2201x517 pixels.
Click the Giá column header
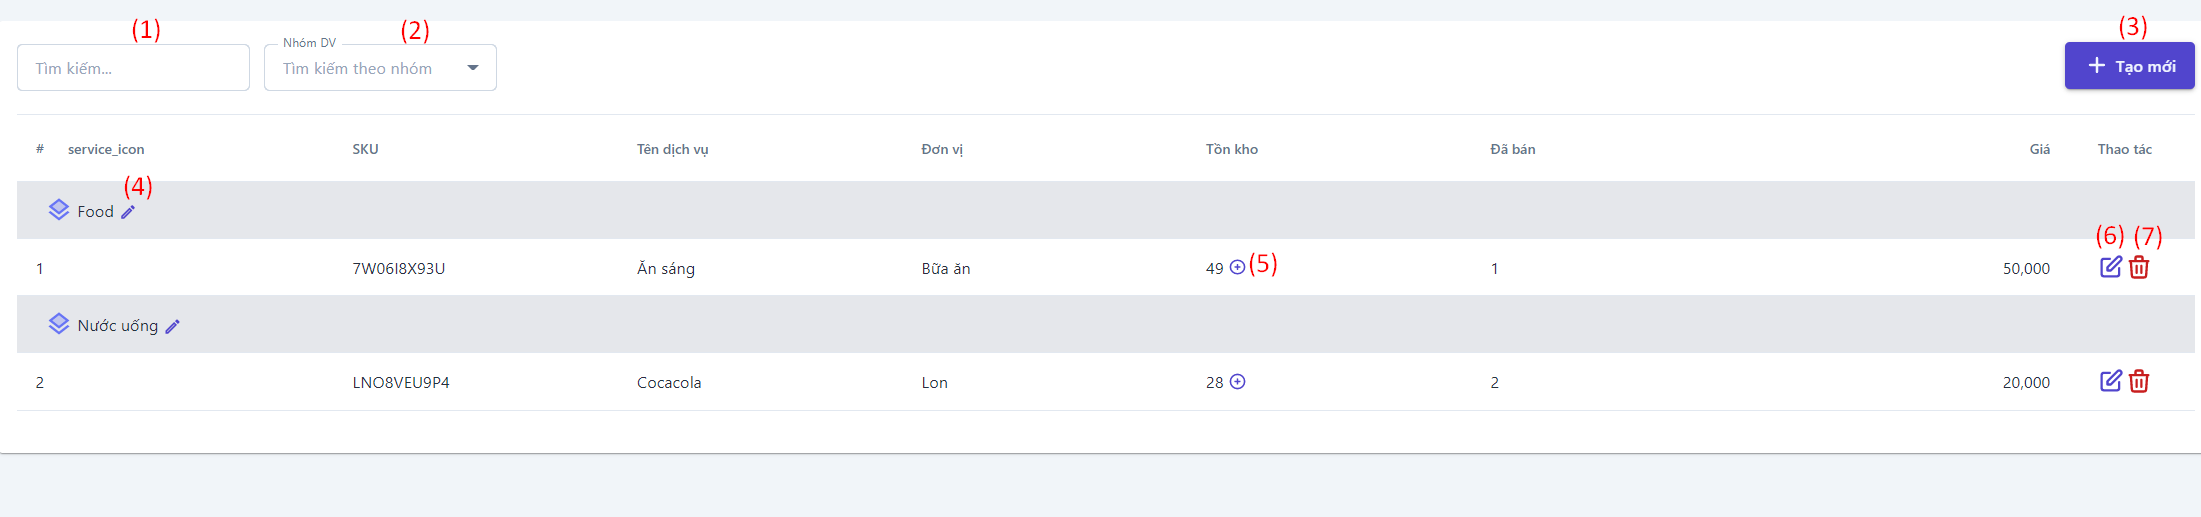2039,149
